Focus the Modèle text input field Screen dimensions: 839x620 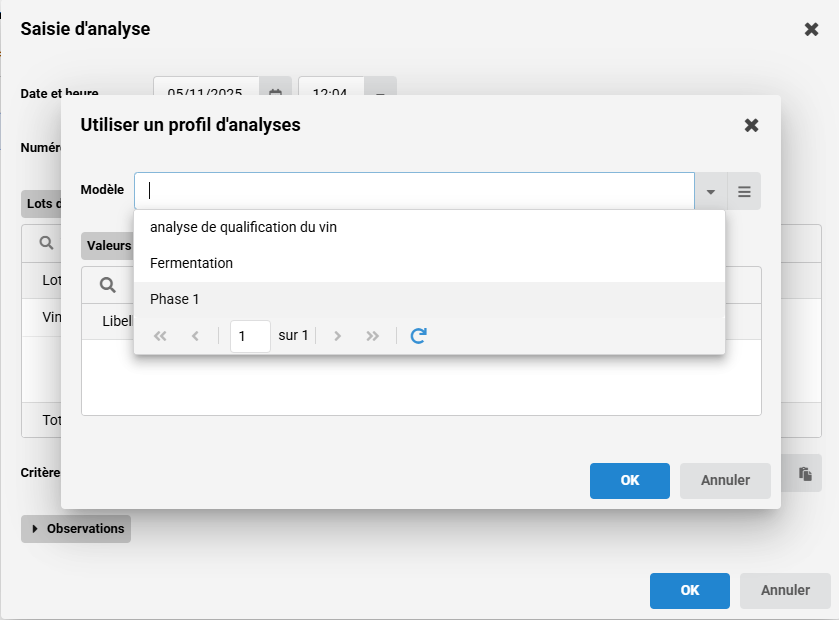click(415, 191)
